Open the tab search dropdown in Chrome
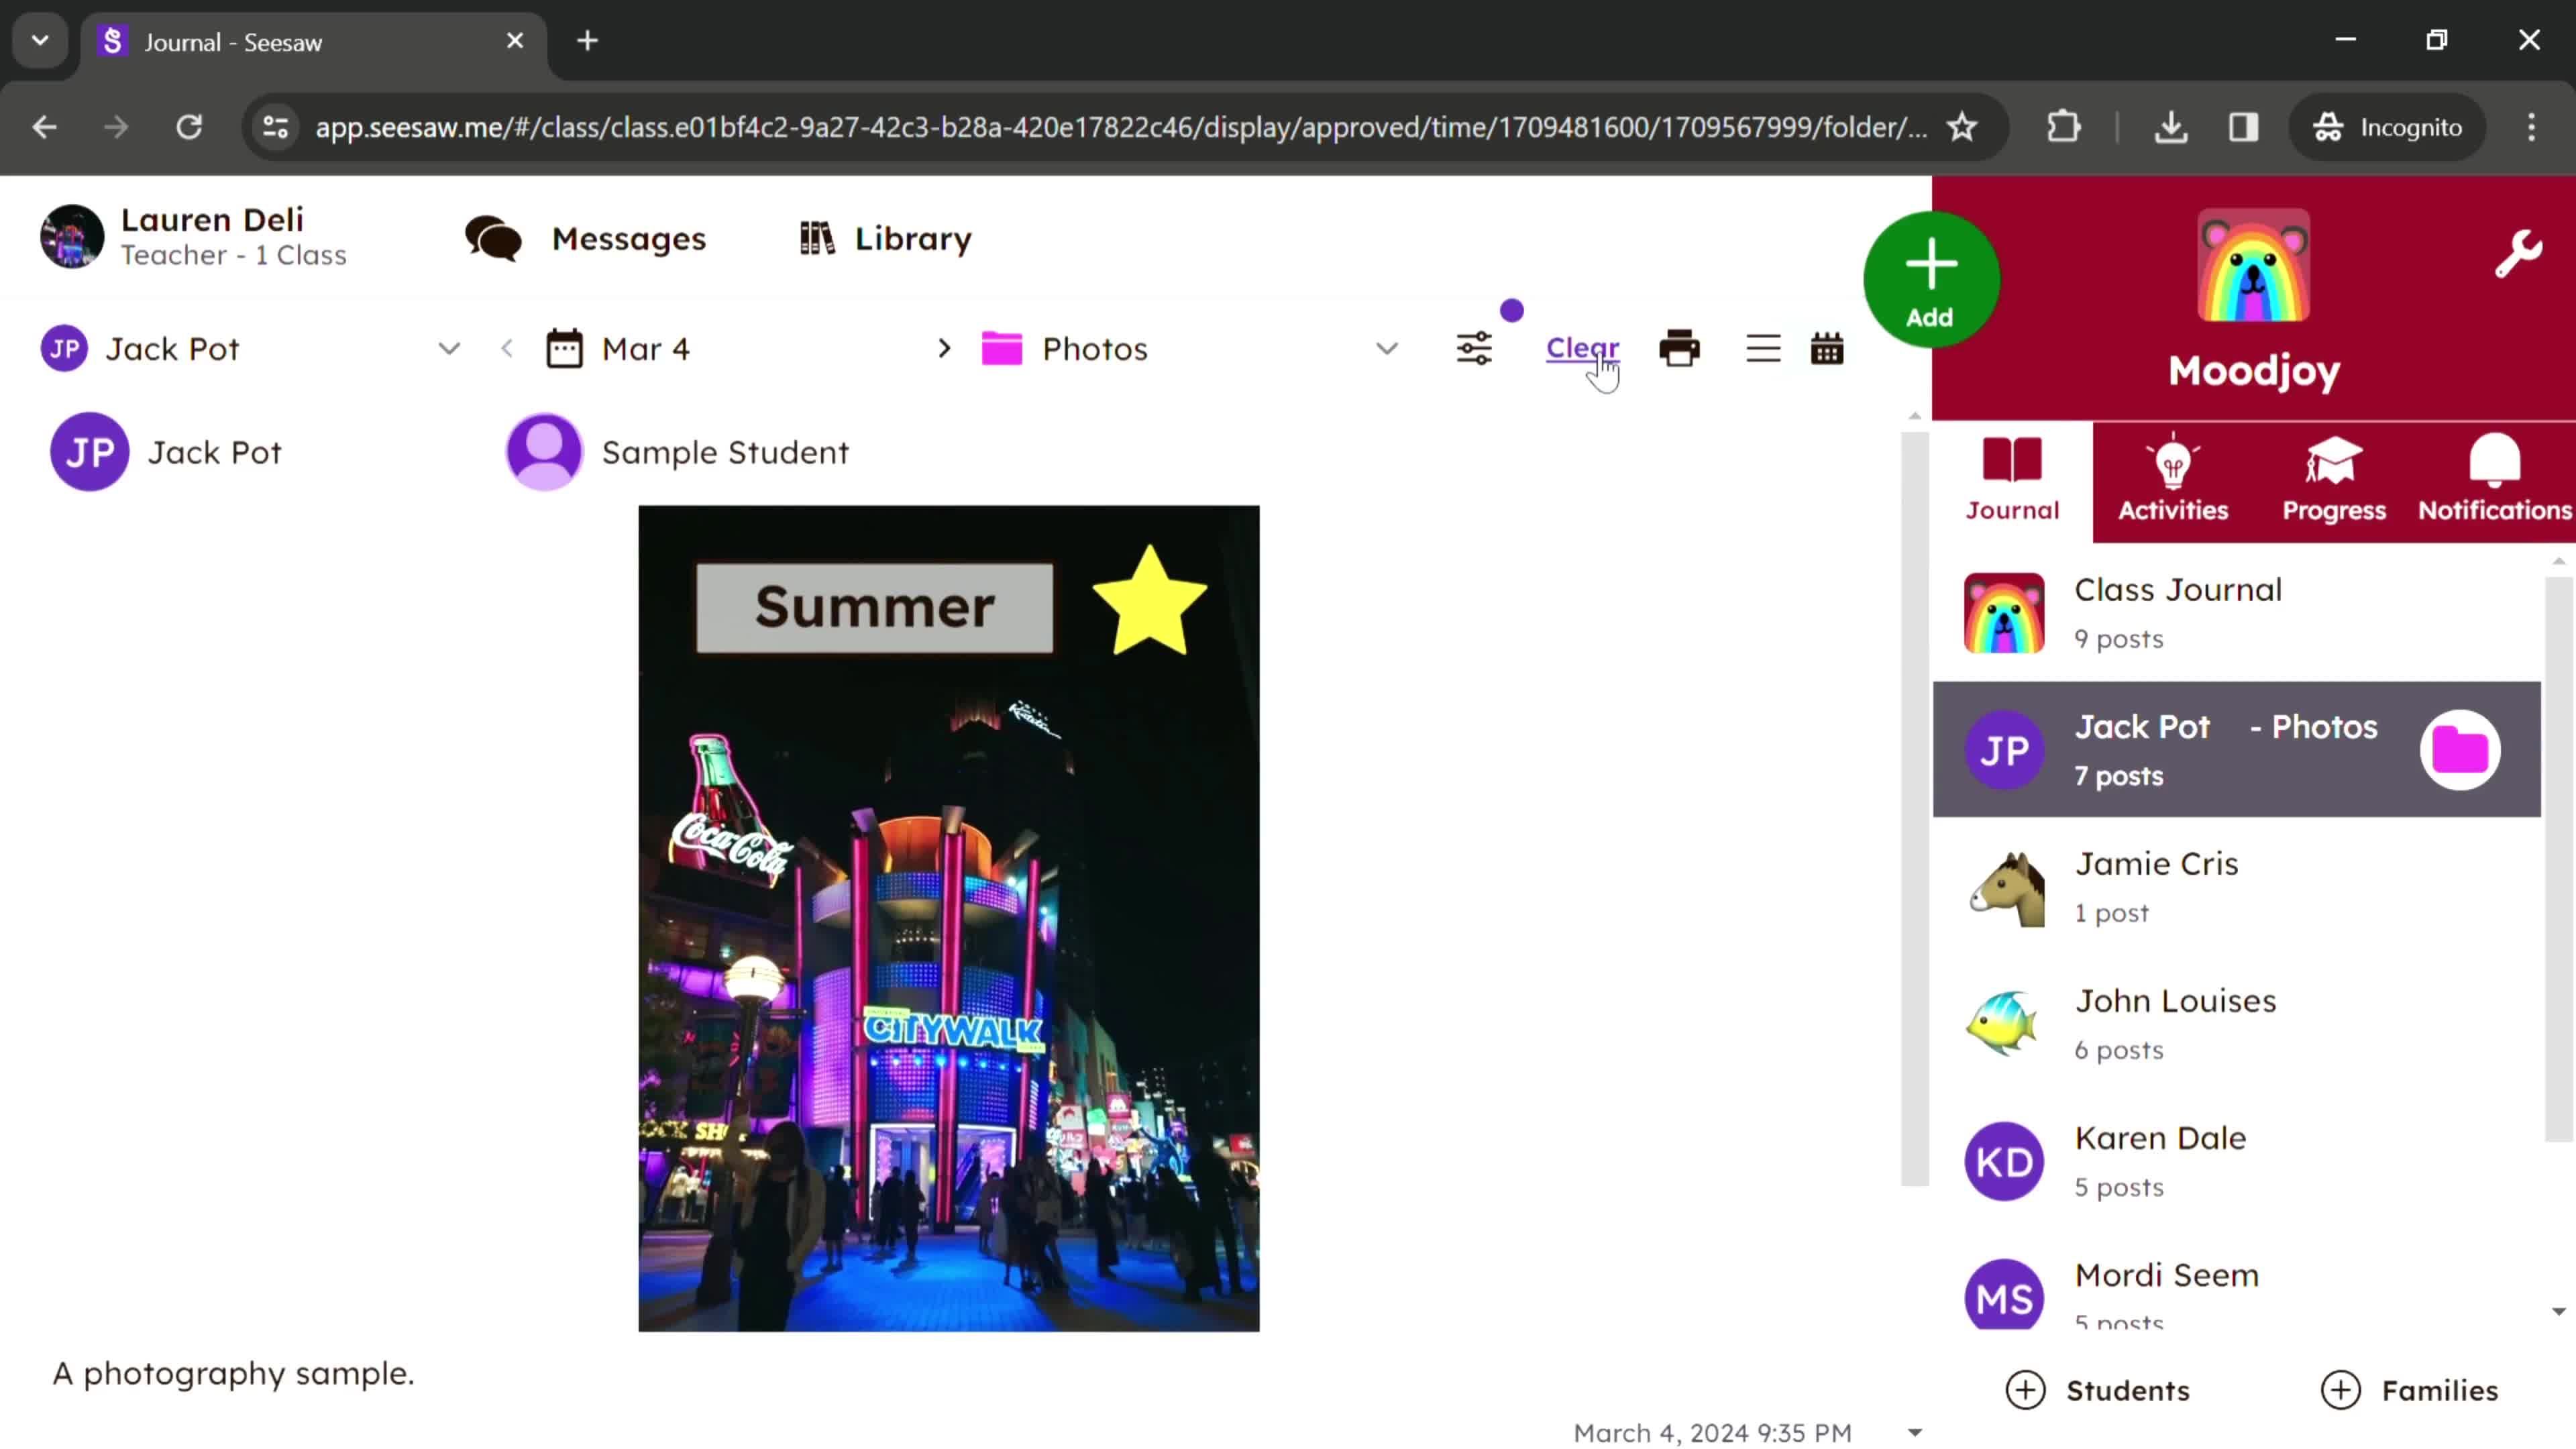 pos(40,41)
